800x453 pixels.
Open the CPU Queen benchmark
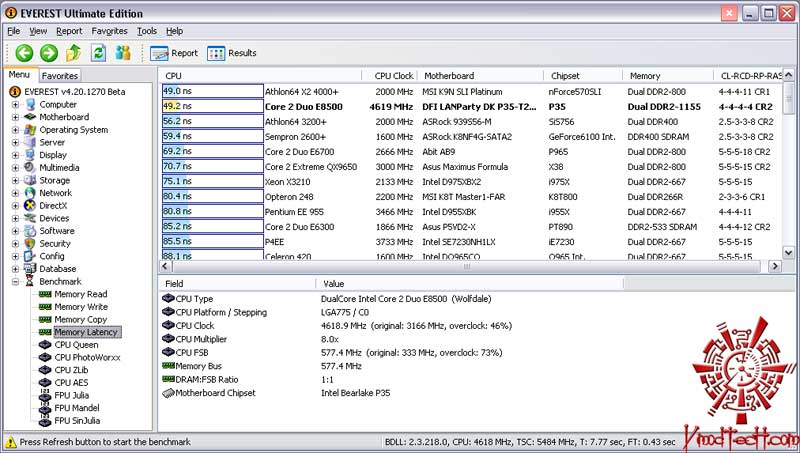point(76,345)
